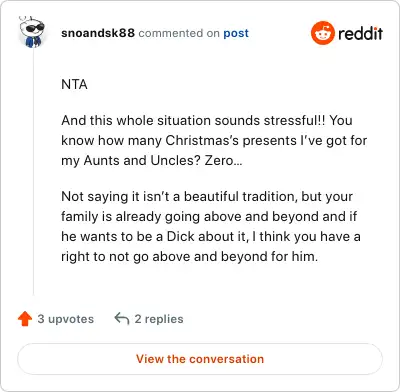Screen dimensions: 400x392
Task: Open the "2 replies" label
Action: (159, 319)
